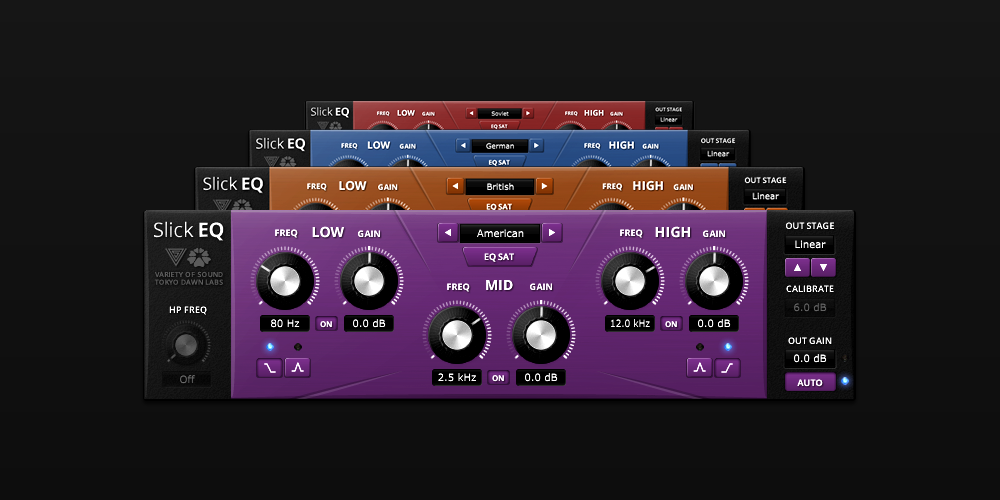Click the MID GAIN knob
Screen dimensions: 1000x500
pos(541,334)
